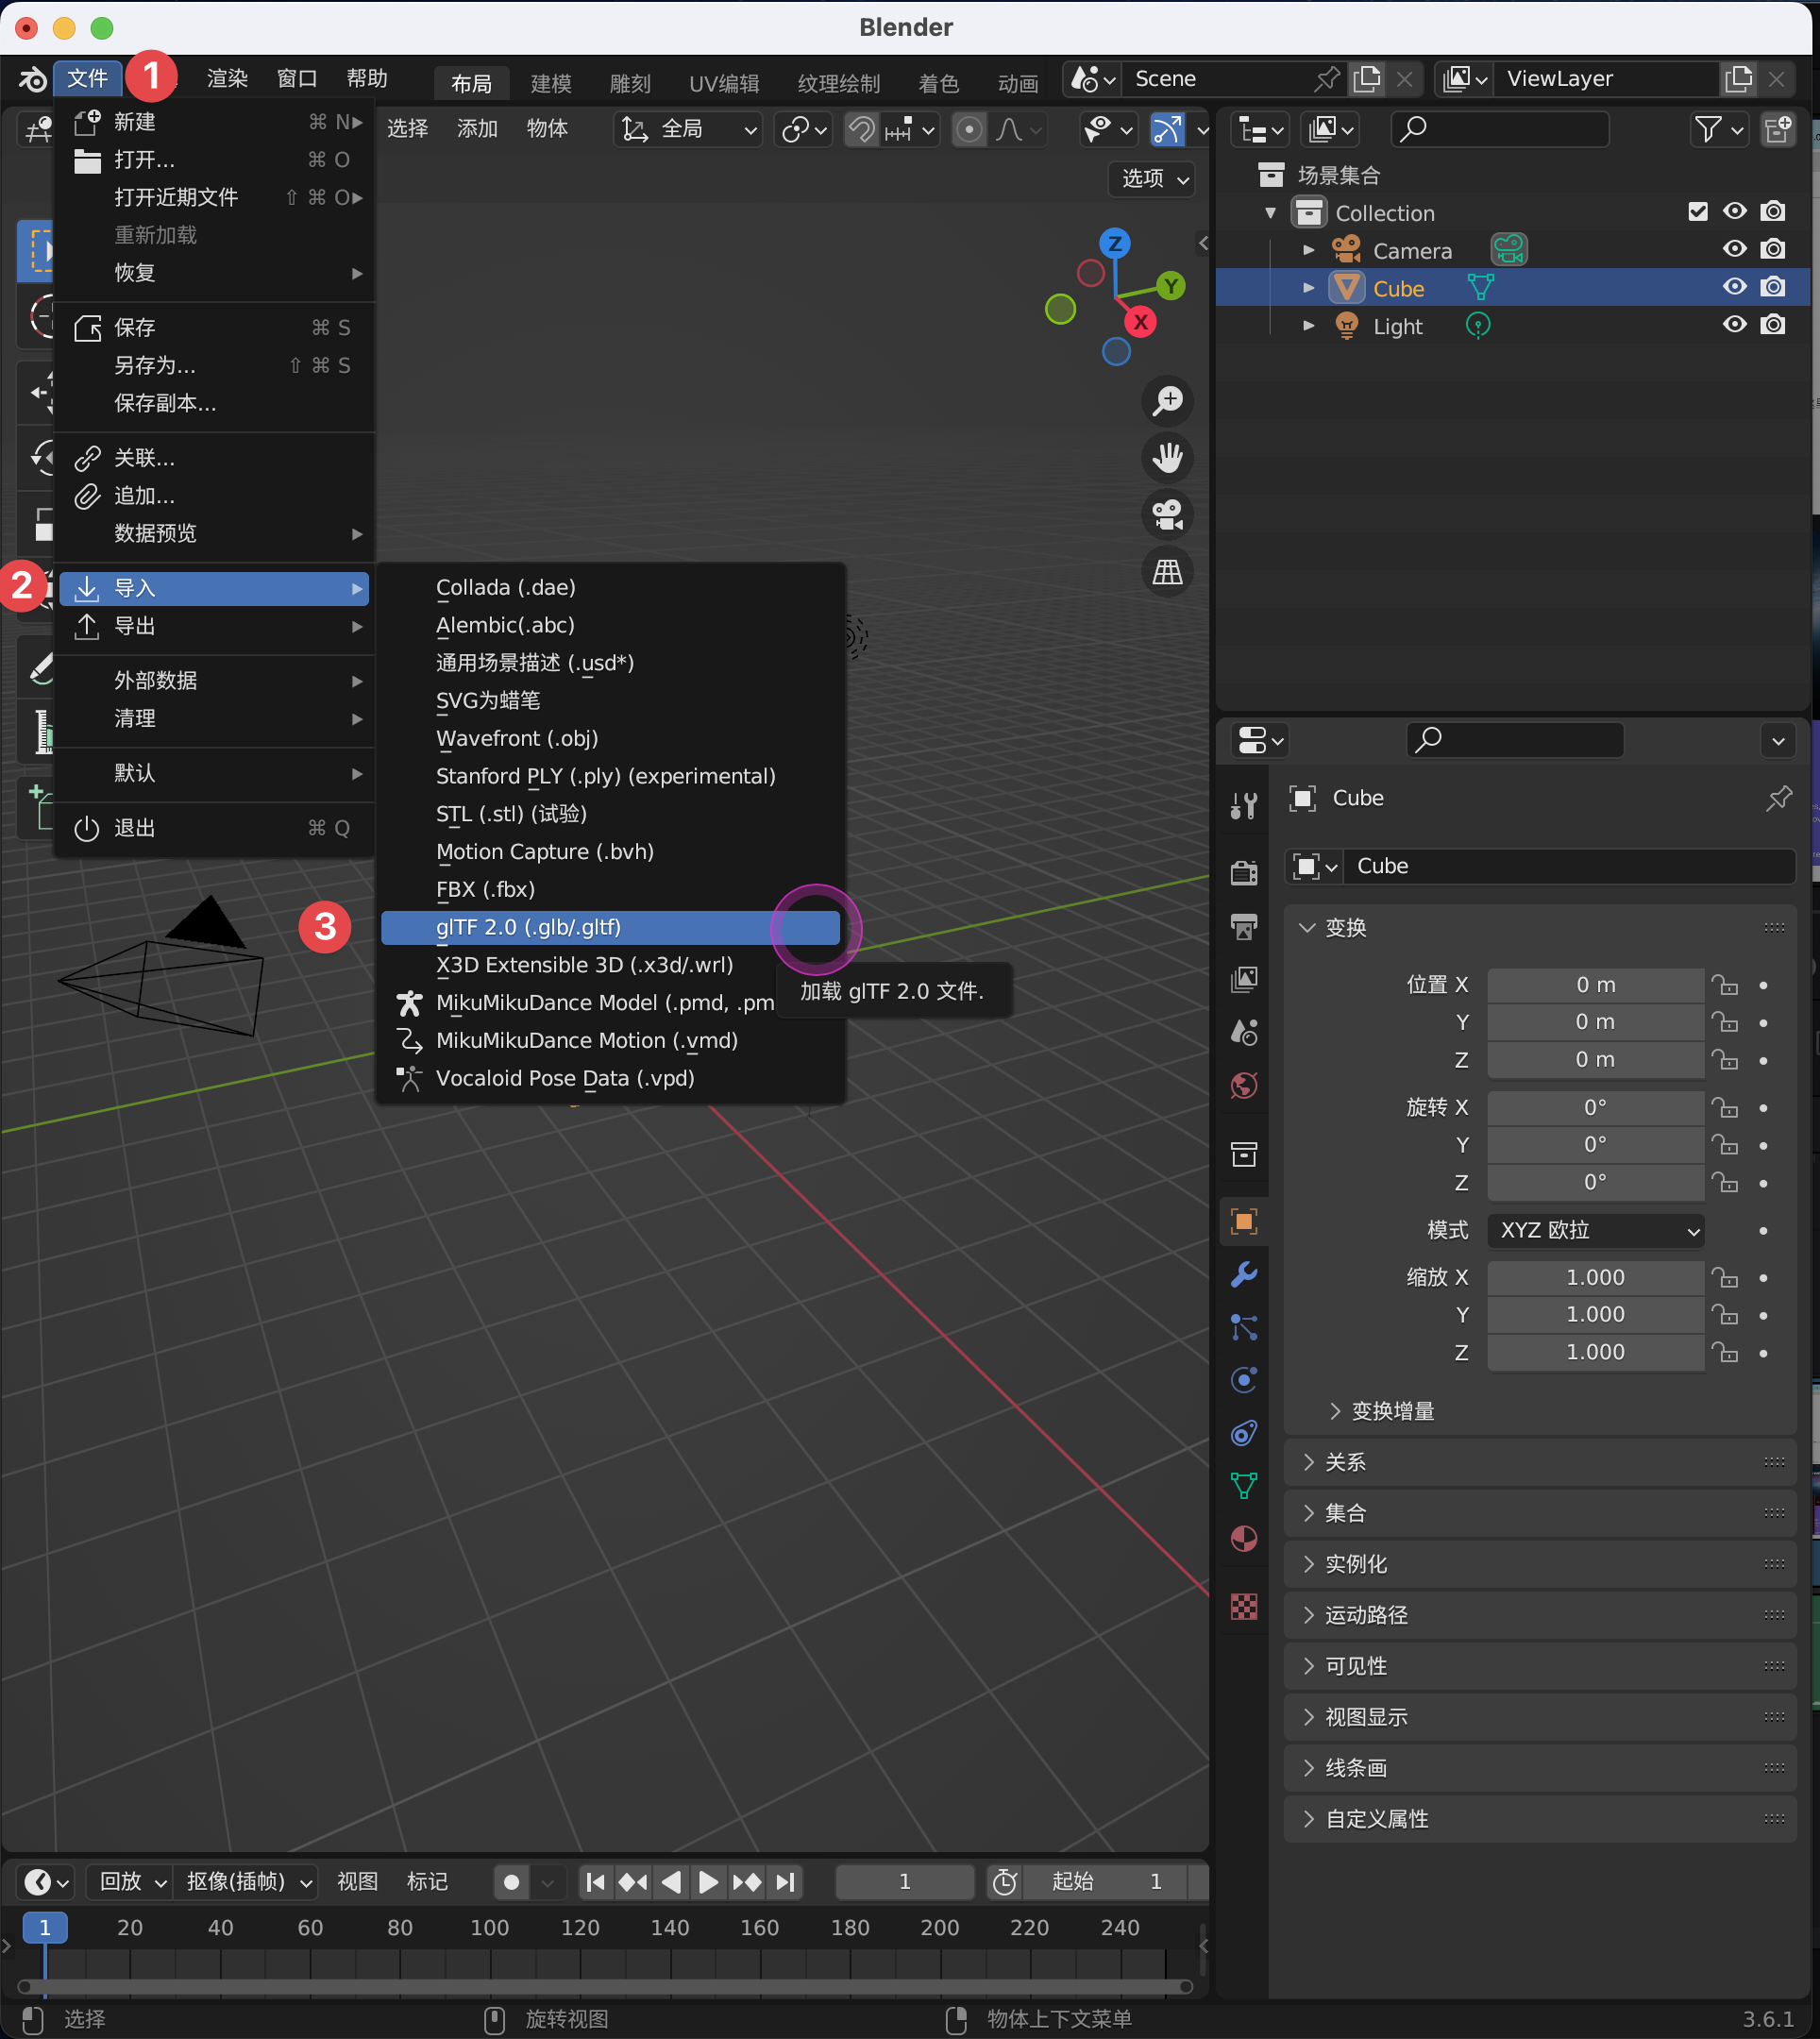Click frame 100 on the timeline
This screenshot has width=1820, height=2039.
pyautogui.click(x=489, y=1927)
